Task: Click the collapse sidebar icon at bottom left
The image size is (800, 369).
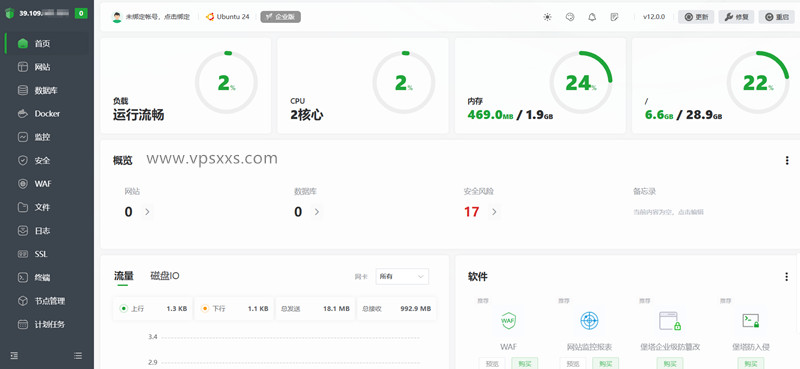Action: tap(15, 355)
